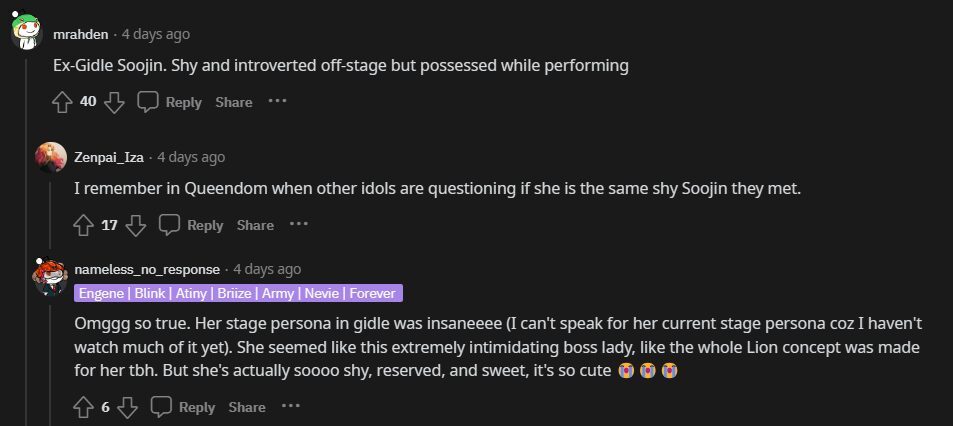This screenshot has height=426, width=953.
Task: Upvote mrahden's comment about Soojin
Action: [62, 101]
